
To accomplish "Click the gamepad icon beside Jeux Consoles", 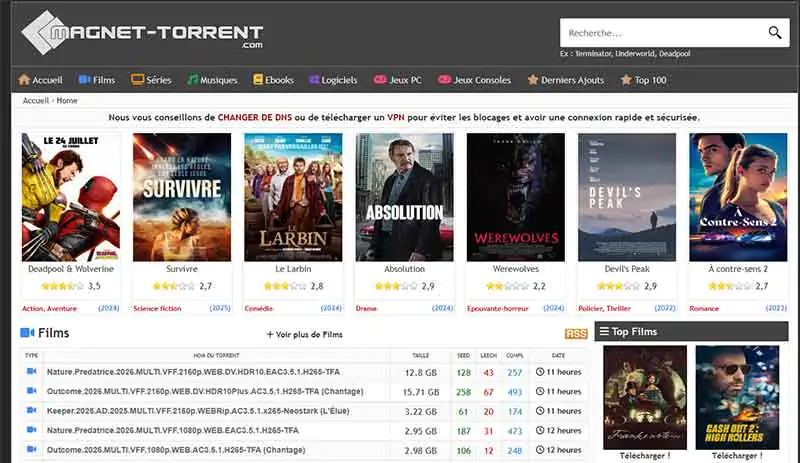I will 444,80.
